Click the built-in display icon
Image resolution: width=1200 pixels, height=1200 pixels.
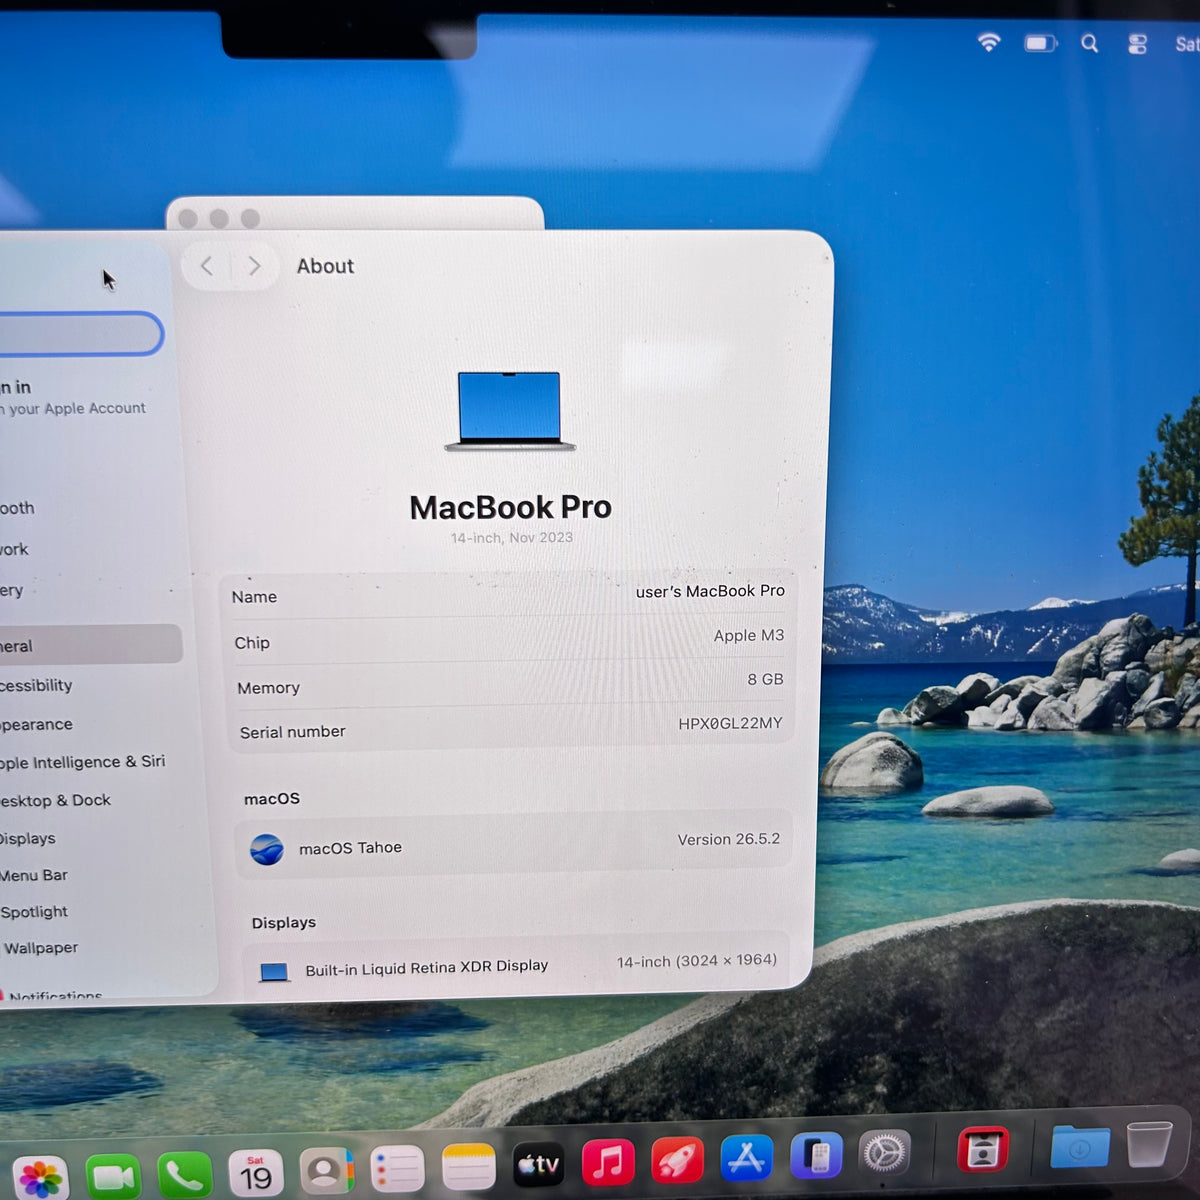[274, 972]
